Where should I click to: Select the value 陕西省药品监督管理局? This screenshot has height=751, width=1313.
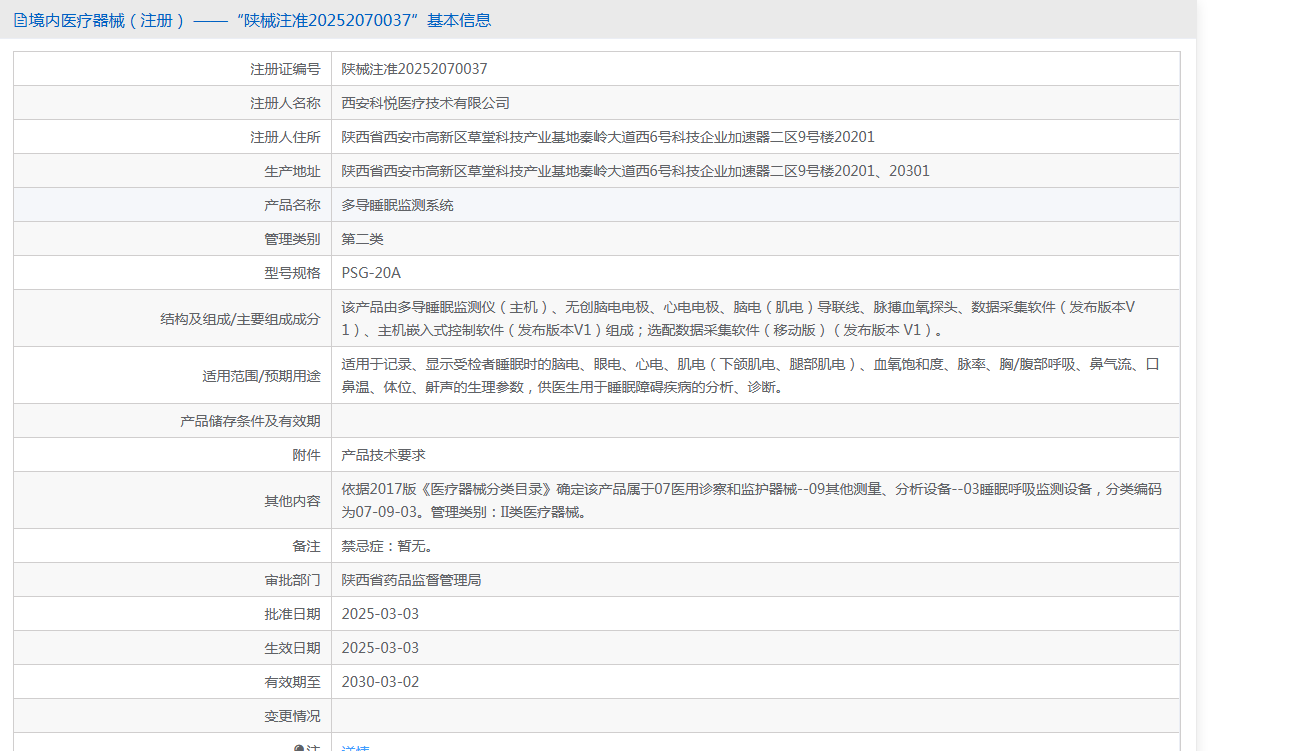[412, 580]
